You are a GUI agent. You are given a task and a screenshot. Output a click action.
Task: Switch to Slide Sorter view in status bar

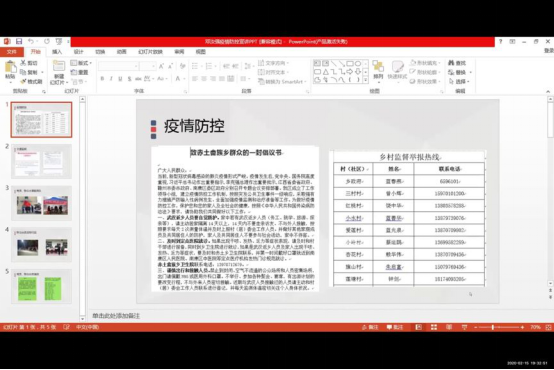(x=434, y=327)
